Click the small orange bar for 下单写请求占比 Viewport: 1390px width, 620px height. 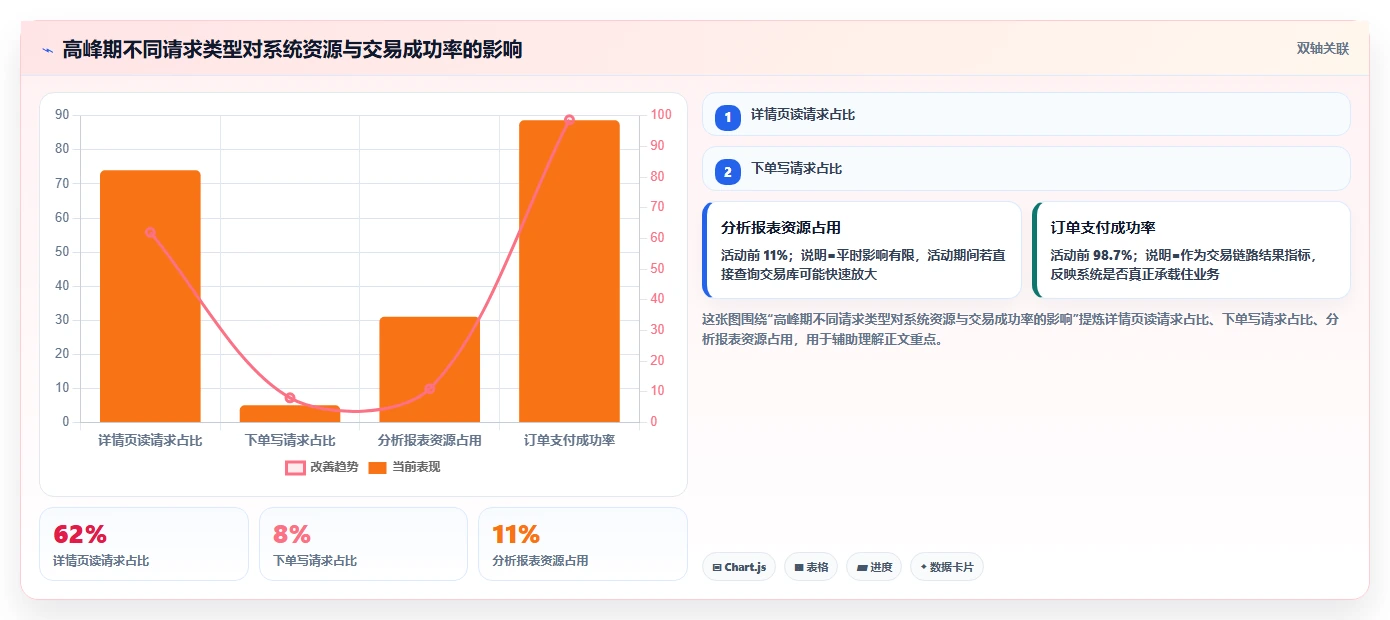click(290, 413)
